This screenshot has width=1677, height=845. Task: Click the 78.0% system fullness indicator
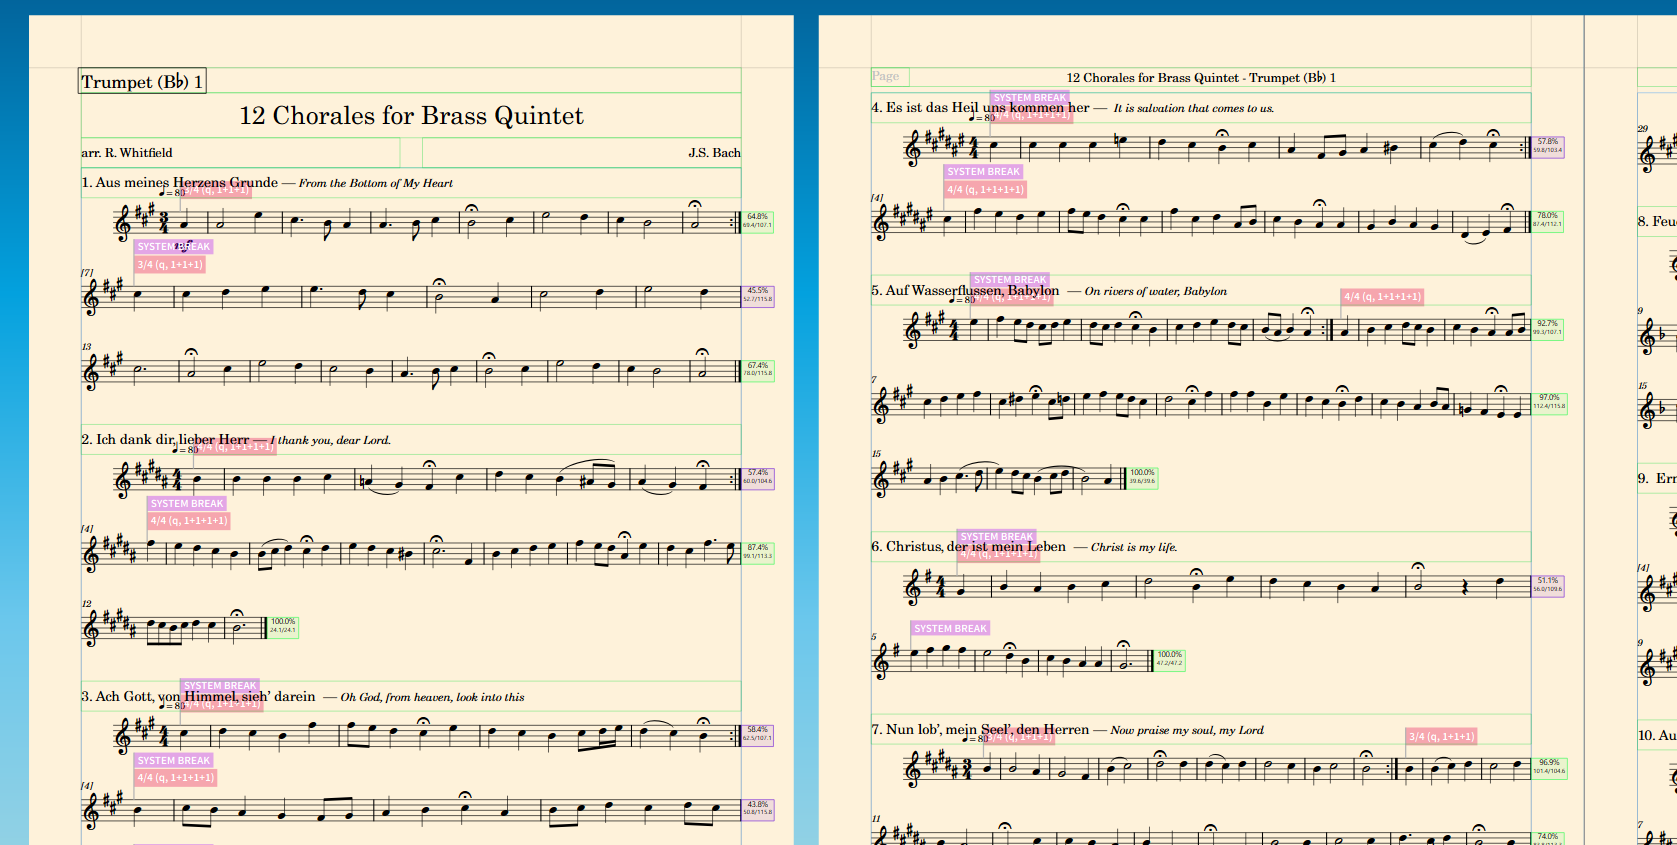pos(1547,220)
